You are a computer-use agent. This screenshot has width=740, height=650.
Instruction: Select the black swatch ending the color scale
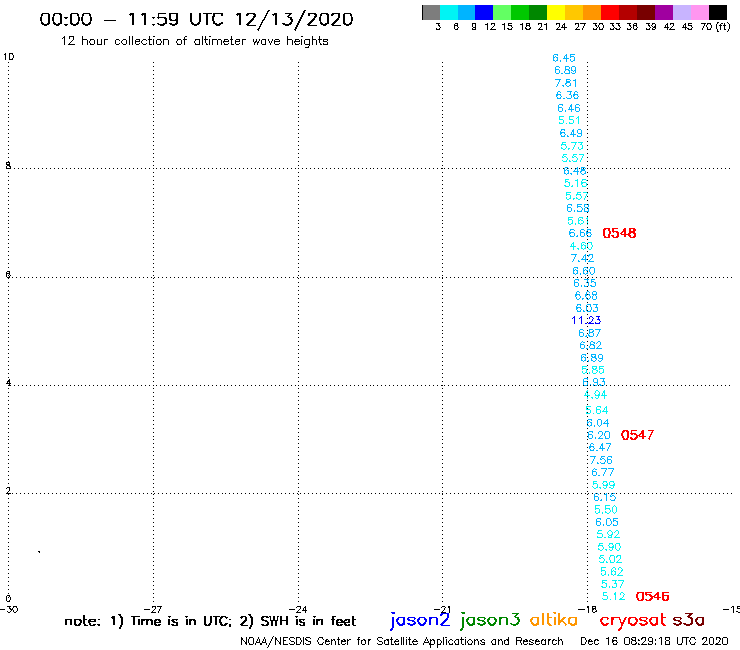(x=717, y=12)
